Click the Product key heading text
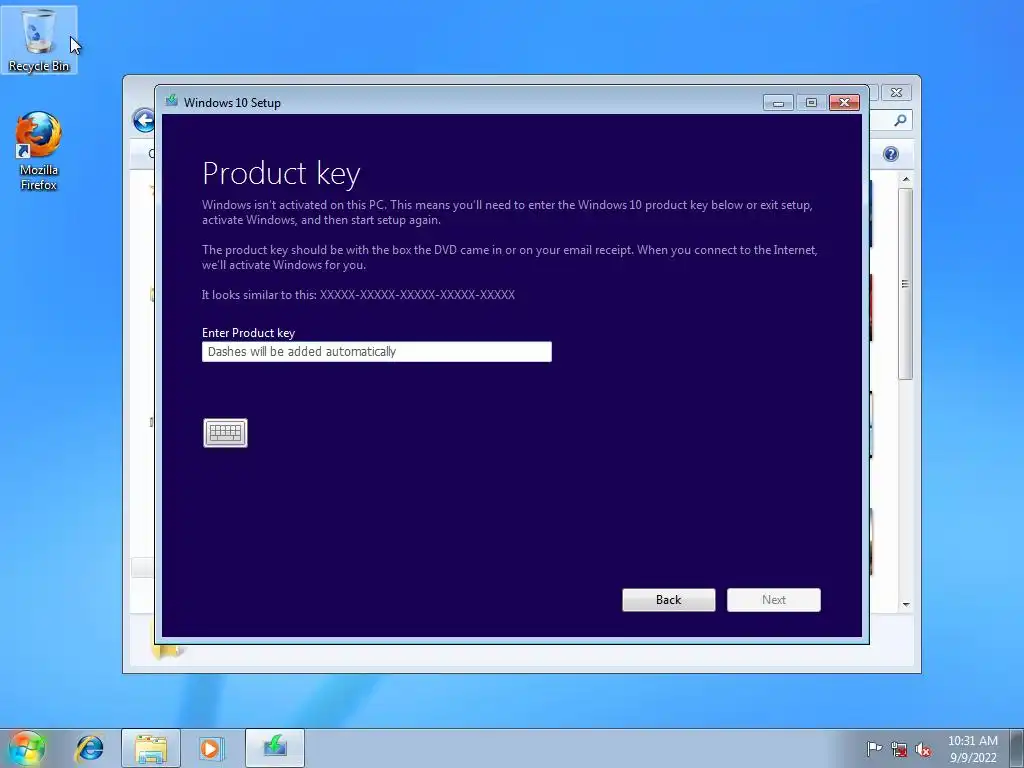The width and height of the screenshot is (1024, 768). (281, 173)
